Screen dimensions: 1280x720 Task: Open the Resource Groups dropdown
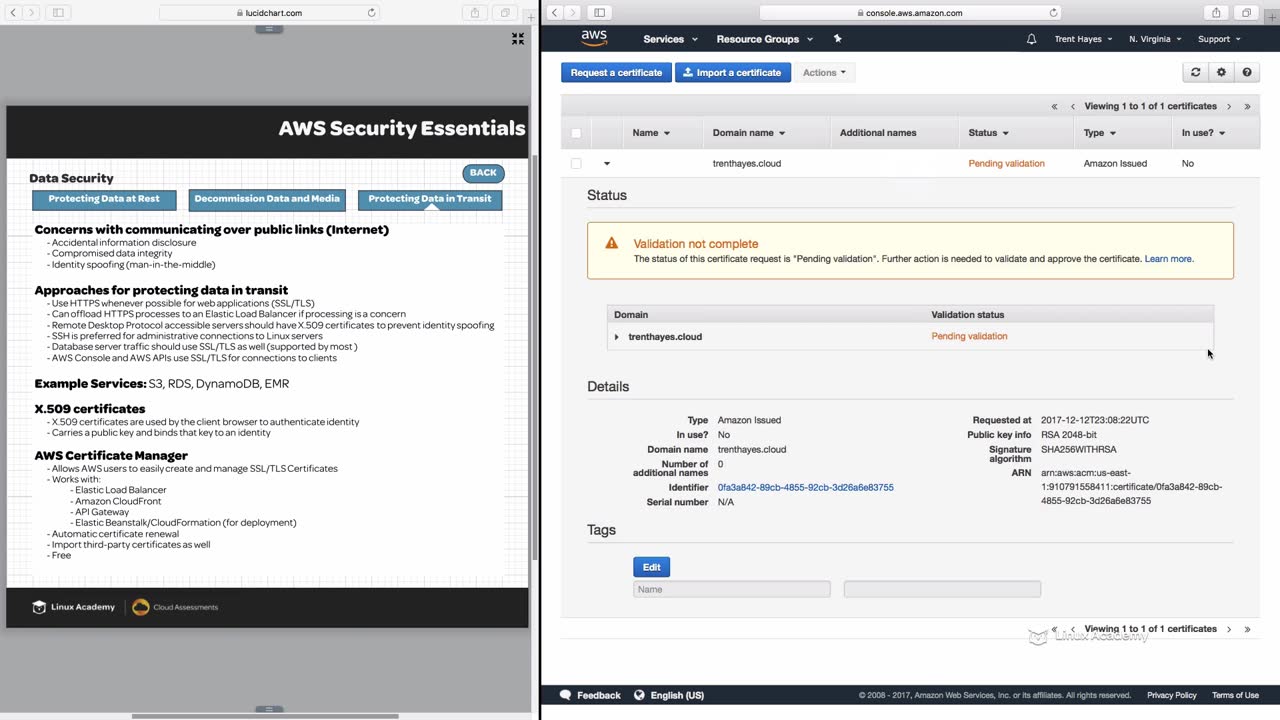(765, 39)
